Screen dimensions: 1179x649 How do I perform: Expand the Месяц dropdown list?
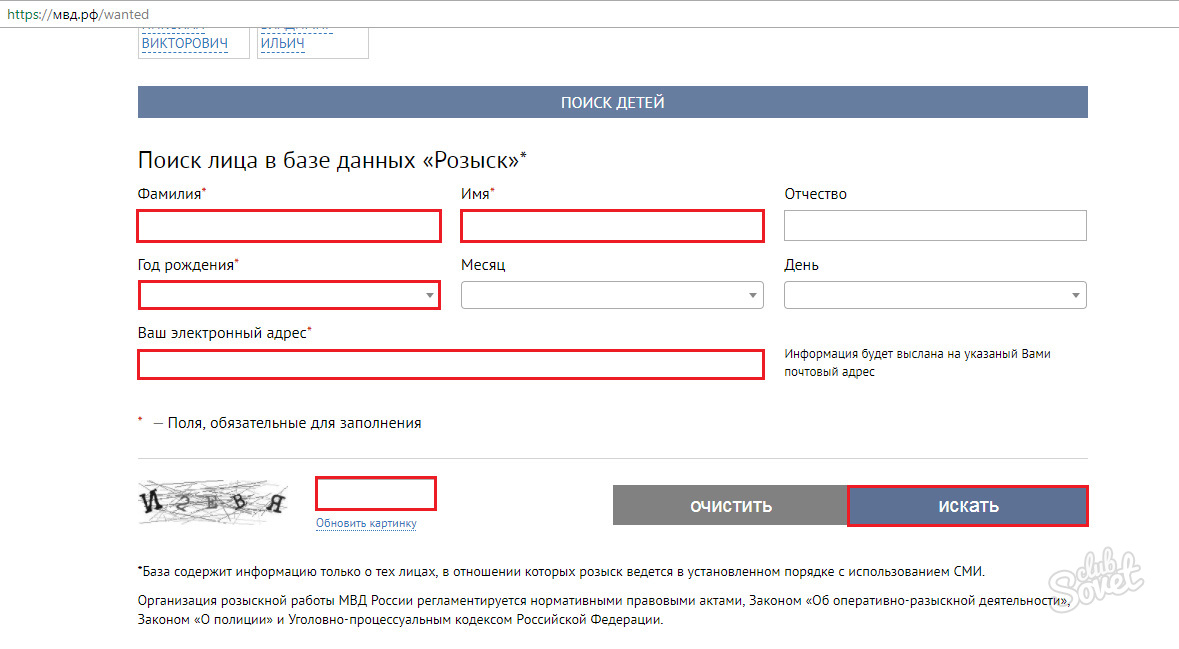point(612,295)
